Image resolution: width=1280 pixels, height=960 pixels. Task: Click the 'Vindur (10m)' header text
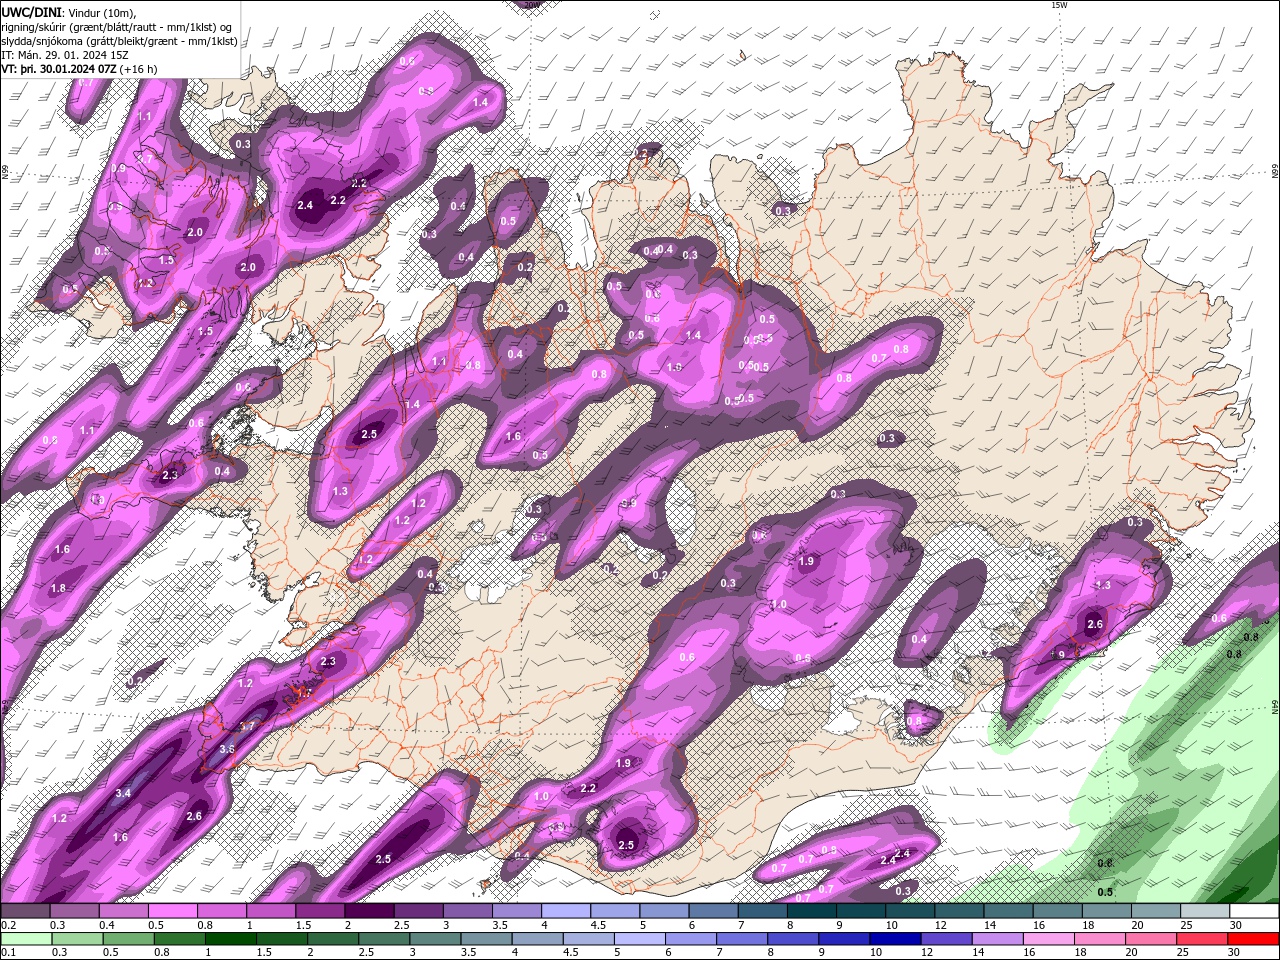point(100,12)
